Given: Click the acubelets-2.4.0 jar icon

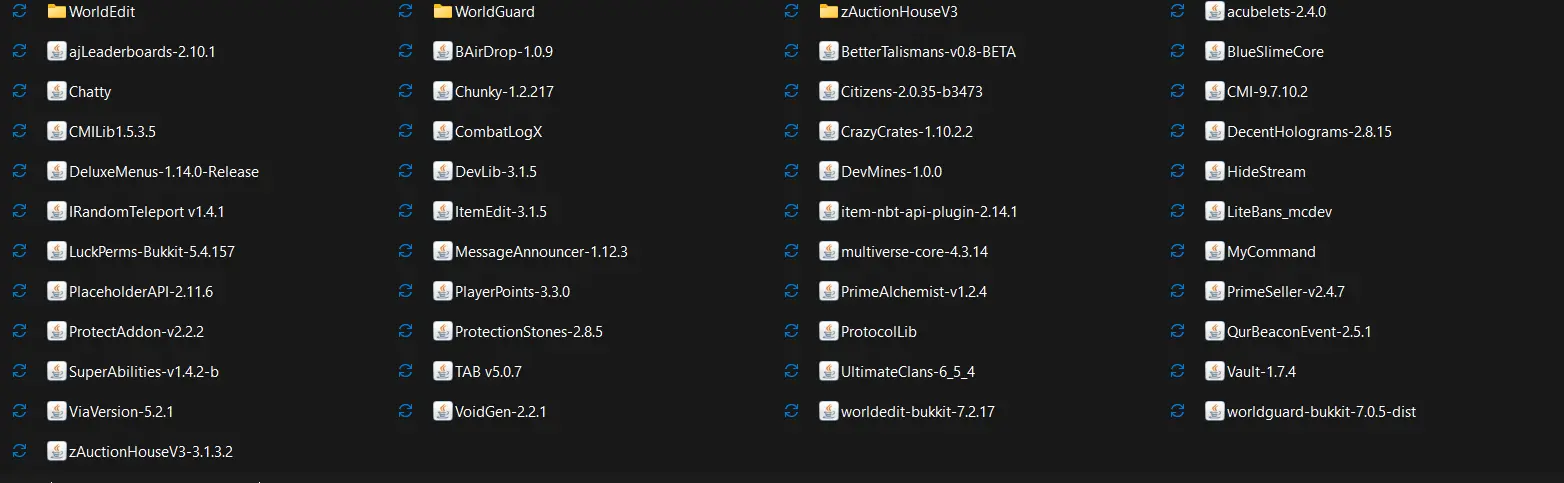Looking at the screenshot, I should coord(1214,11).
